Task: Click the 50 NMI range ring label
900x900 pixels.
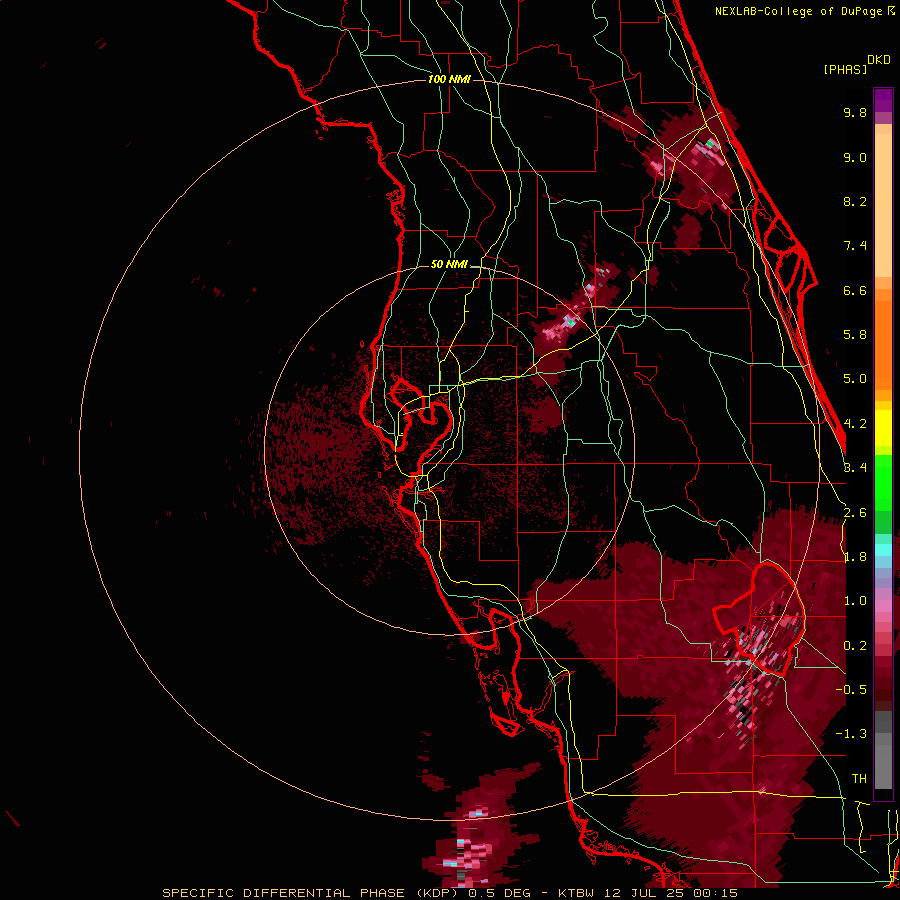Action: (x=449, y=264)
